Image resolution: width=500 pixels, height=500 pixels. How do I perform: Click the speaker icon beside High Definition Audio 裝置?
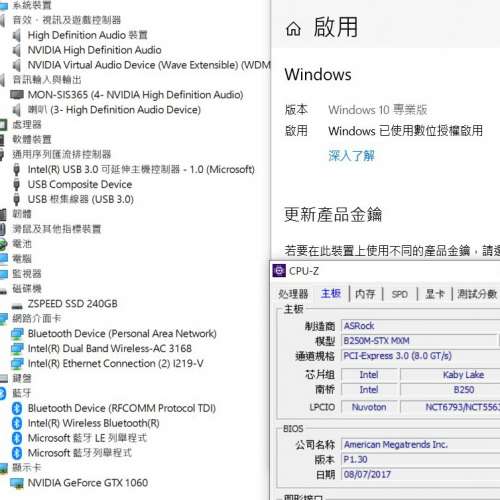point(17,35)
